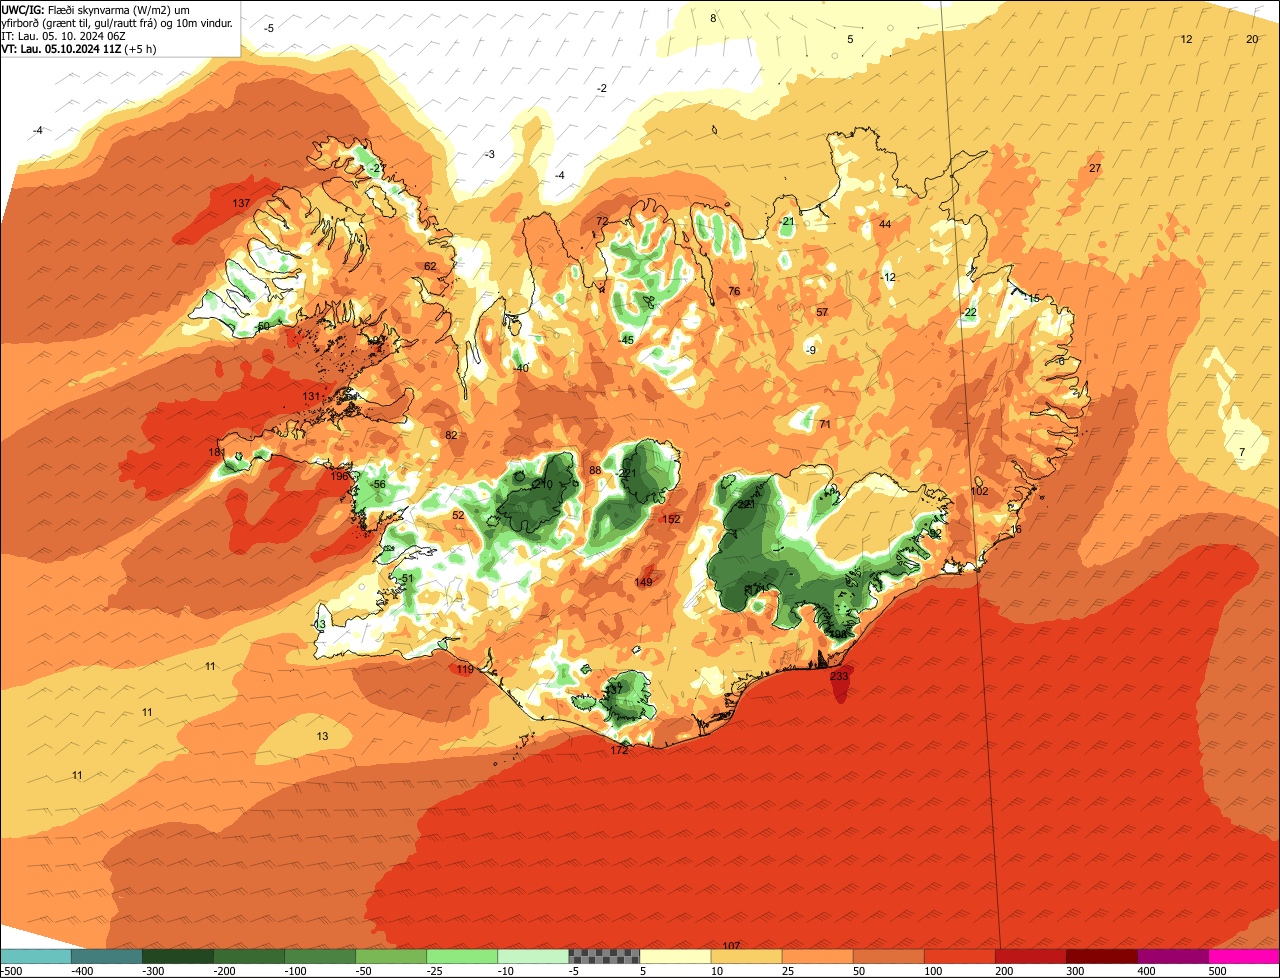
Task: Click the darkest green -300 legend swatch
Action: tap(178, 956)
